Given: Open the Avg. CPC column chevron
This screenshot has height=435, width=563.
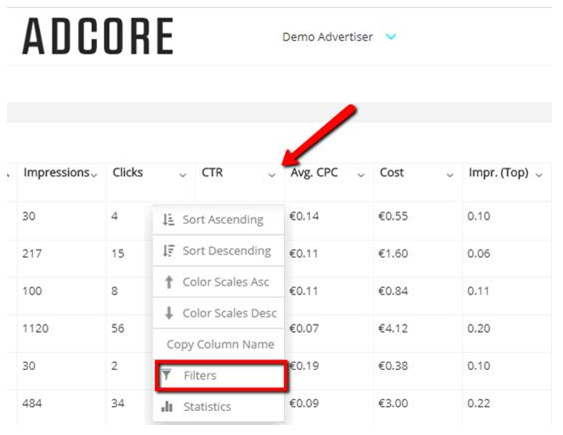Looking at the screenshot, I should 361,175.
